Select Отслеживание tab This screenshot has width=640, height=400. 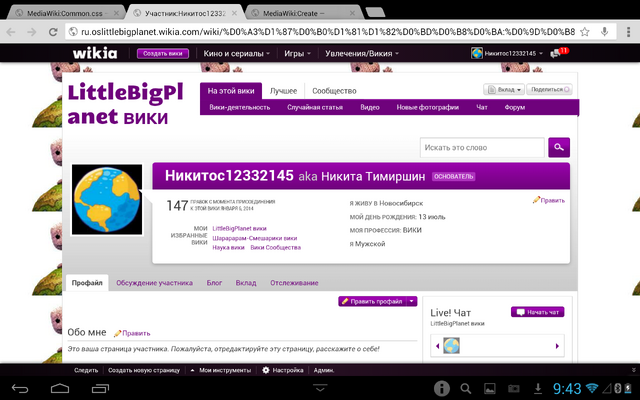(294, 283)
